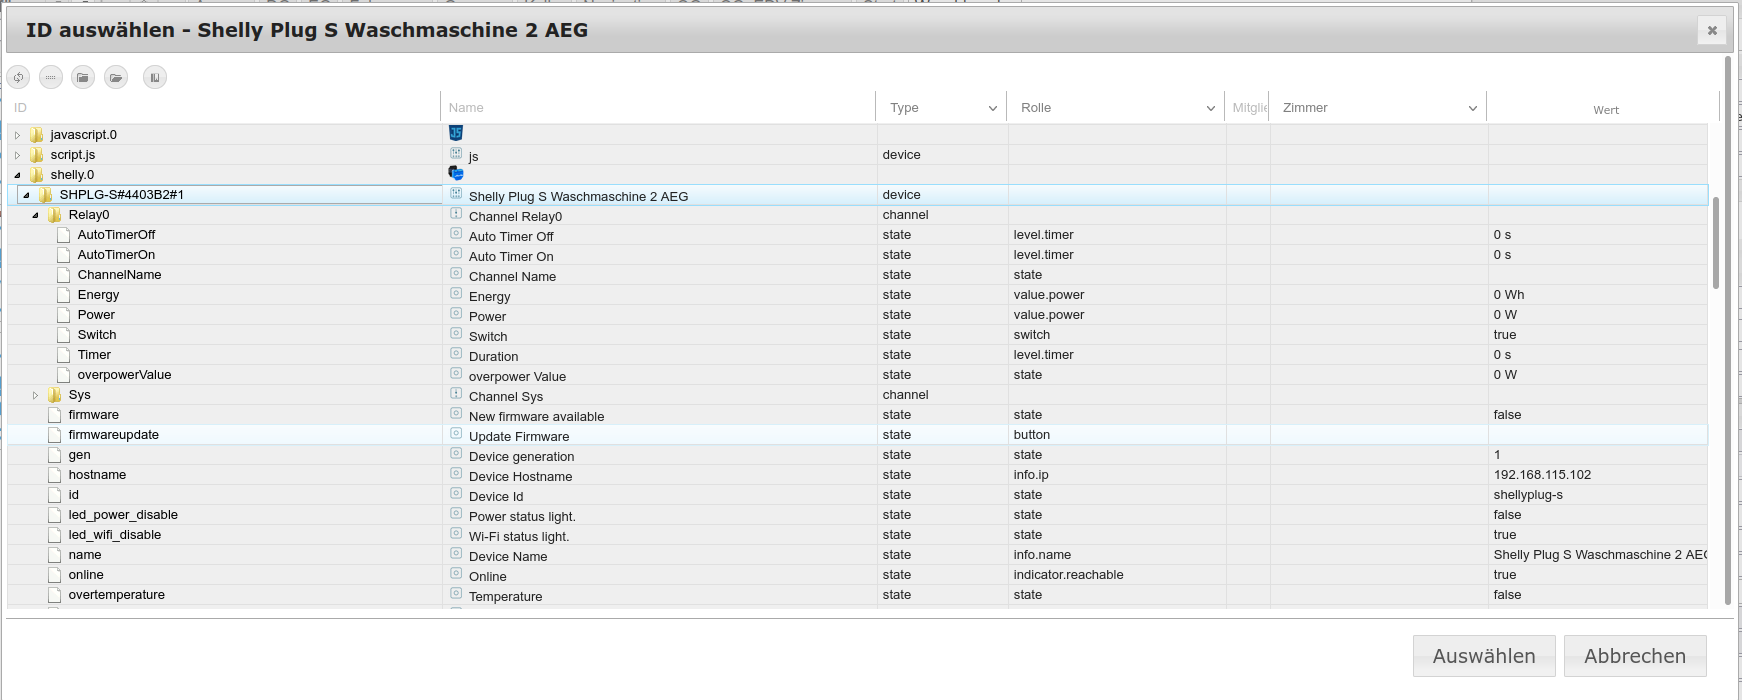Click the '0 Wh' value cell
The image size is (1742, 700).
point(1597,295)
